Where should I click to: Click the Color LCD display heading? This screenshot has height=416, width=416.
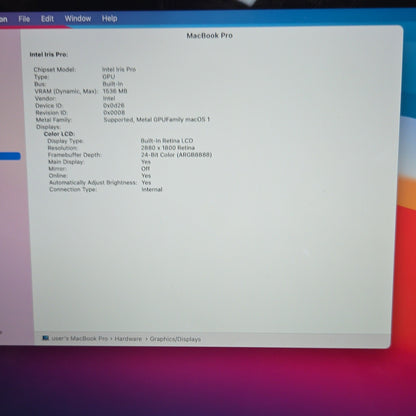tap(59, 134)
